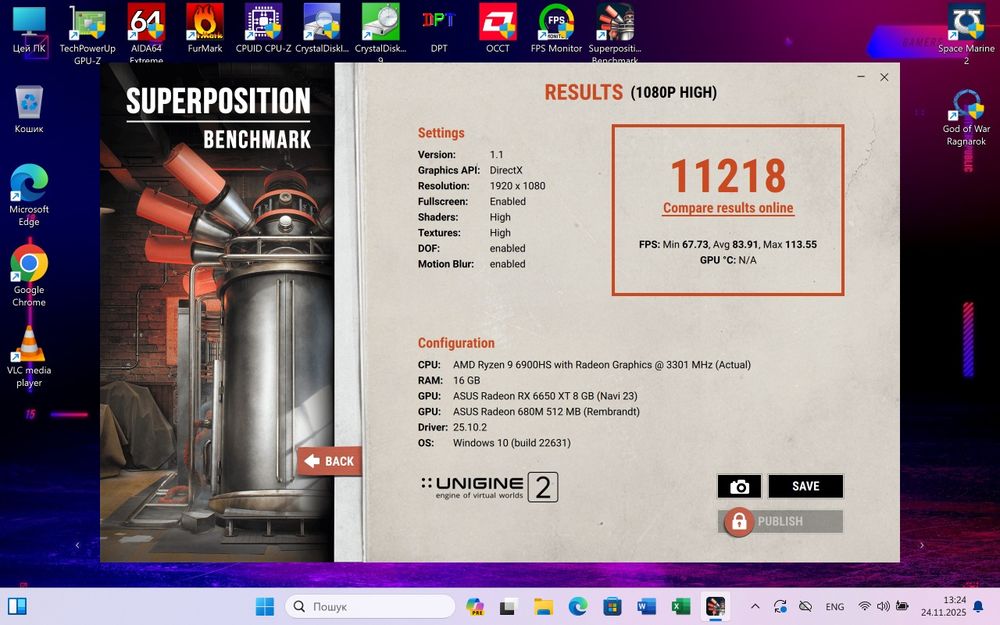Click the Windows 10 (build 22631) text
Screen dimensions: 1000x625
(x=511, y=443)
